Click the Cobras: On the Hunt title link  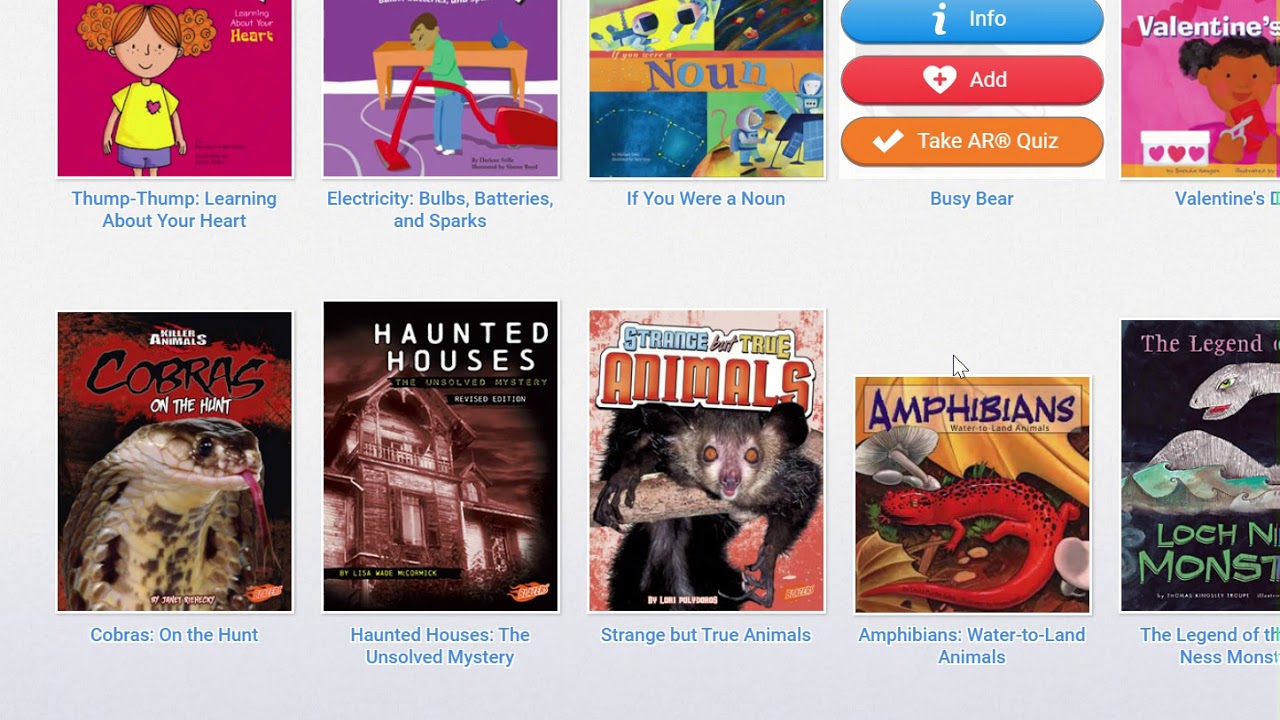point(174,635)
